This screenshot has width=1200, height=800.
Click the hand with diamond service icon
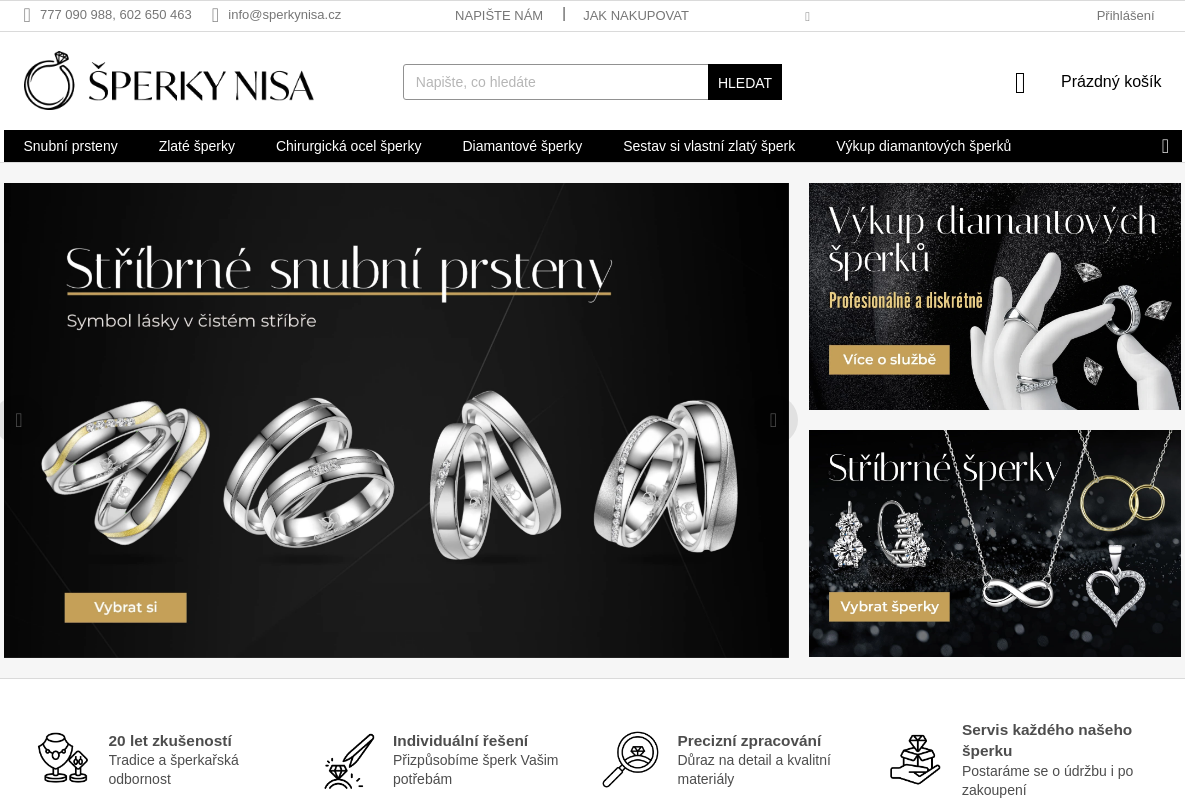pyautogui.click(x=915, y=759)
